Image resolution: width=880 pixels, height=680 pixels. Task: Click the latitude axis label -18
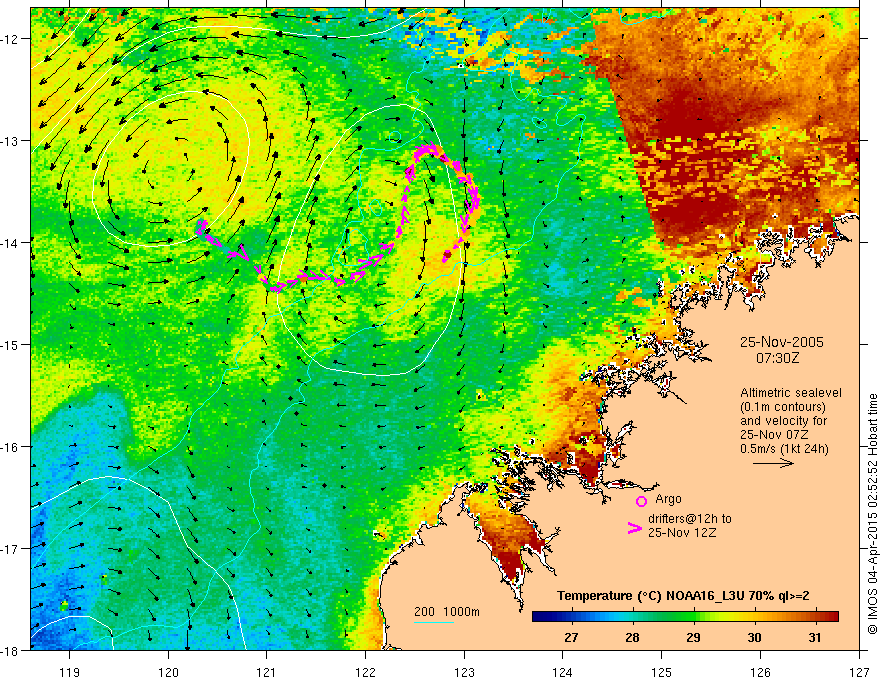tap(10, 650)
